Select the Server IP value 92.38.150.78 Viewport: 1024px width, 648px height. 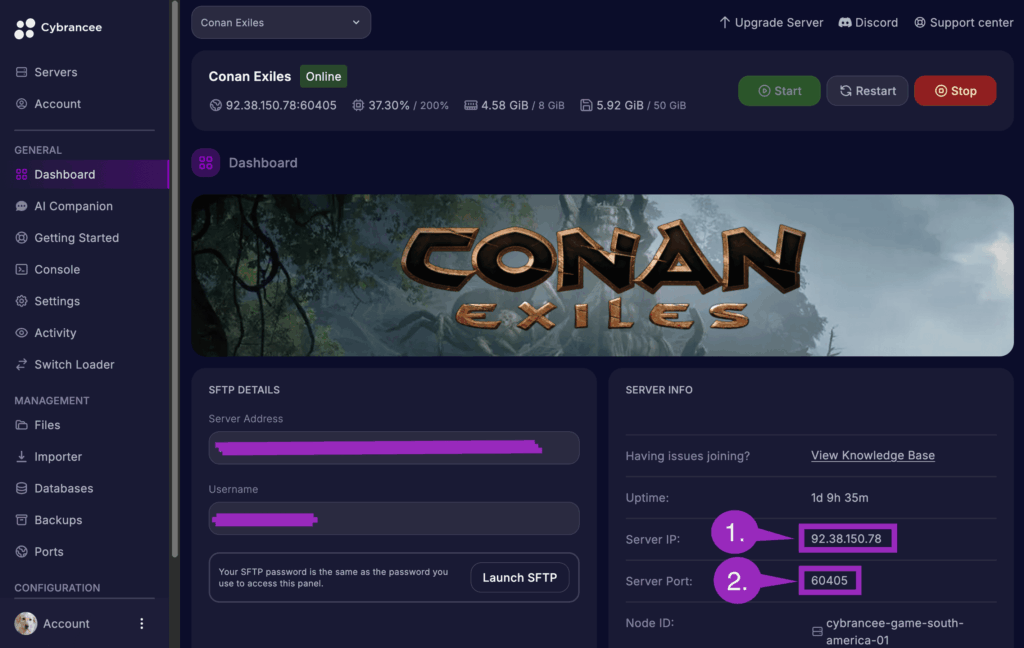846,539
